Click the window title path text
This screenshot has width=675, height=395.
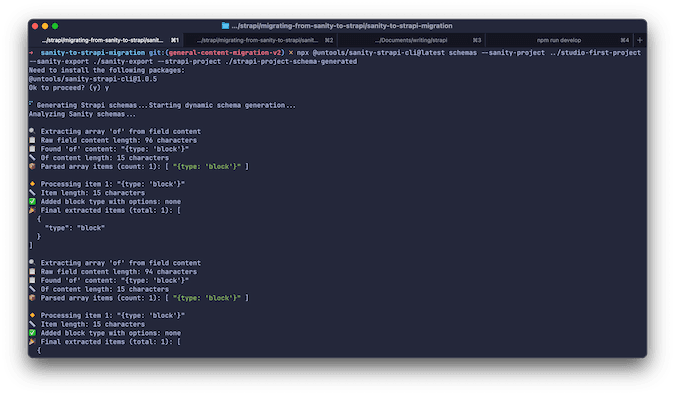[x=342, y=26]
